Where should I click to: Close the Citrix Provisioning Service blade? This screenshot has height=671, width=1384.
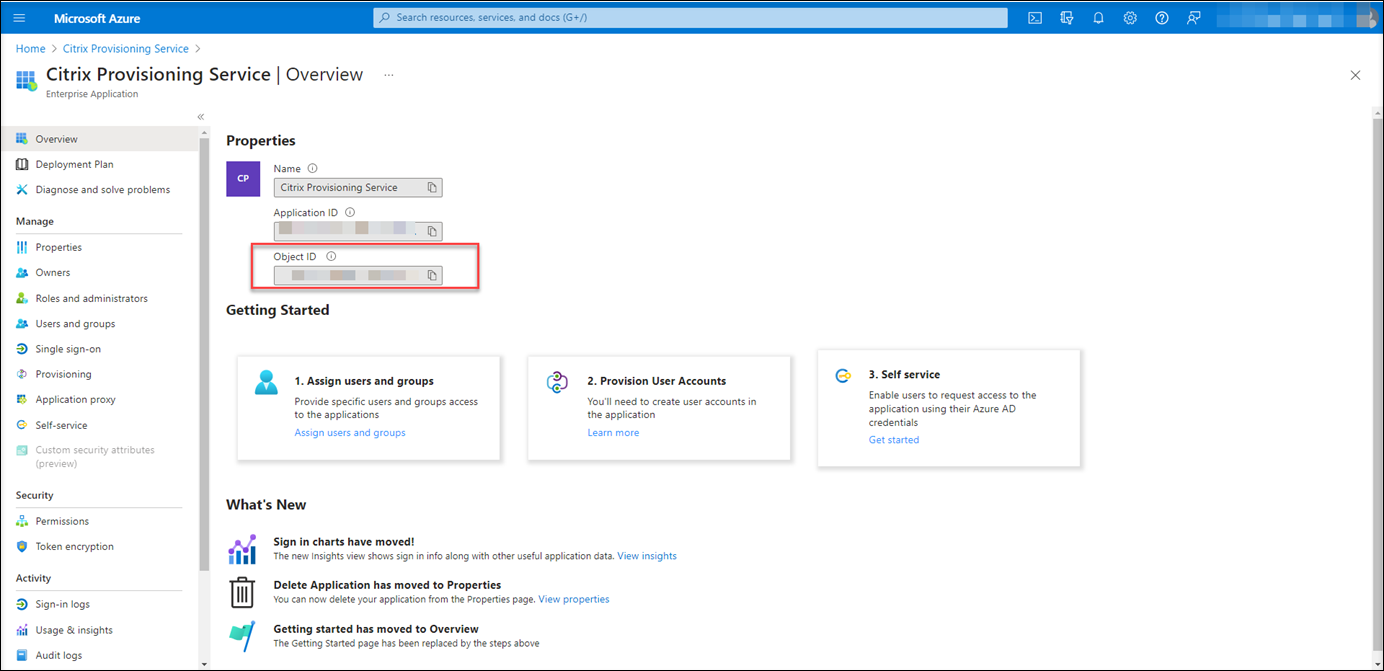tap(1355, 75)
